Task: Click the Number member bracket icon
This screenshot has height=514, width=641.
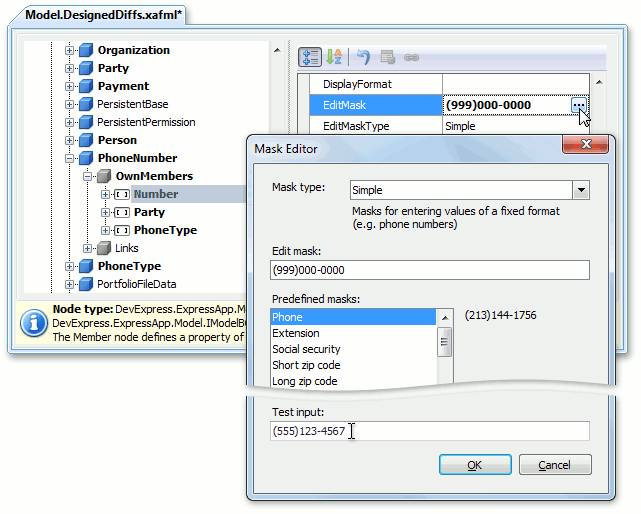Action: pos(122,194)
